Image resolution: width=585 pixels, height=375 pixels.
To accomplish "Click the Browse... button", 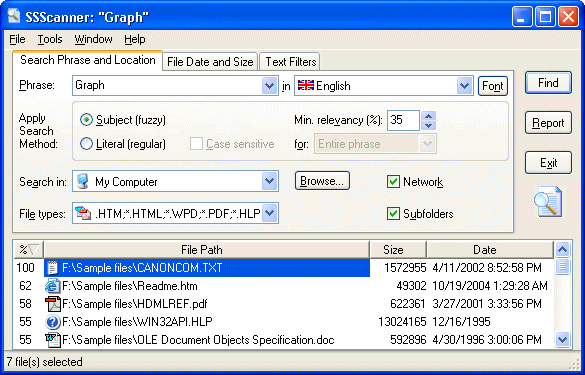I will (322, 181).
